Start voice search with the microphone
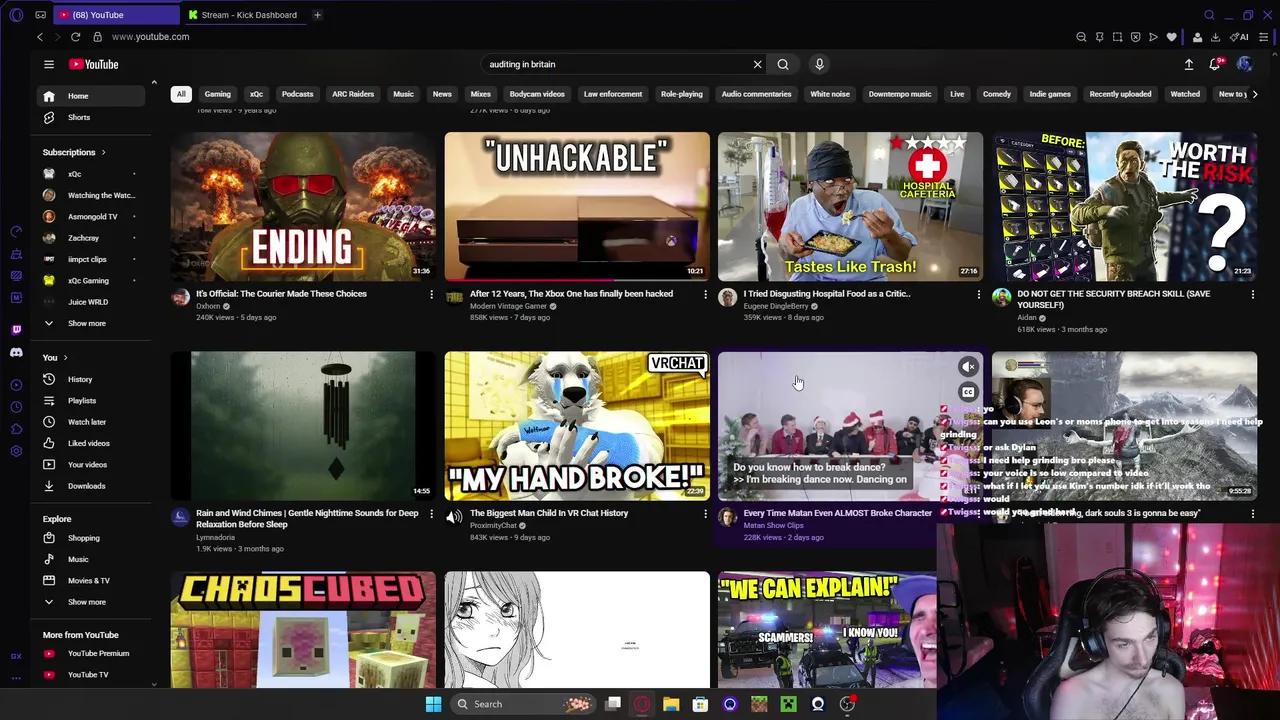 (819, 64)
